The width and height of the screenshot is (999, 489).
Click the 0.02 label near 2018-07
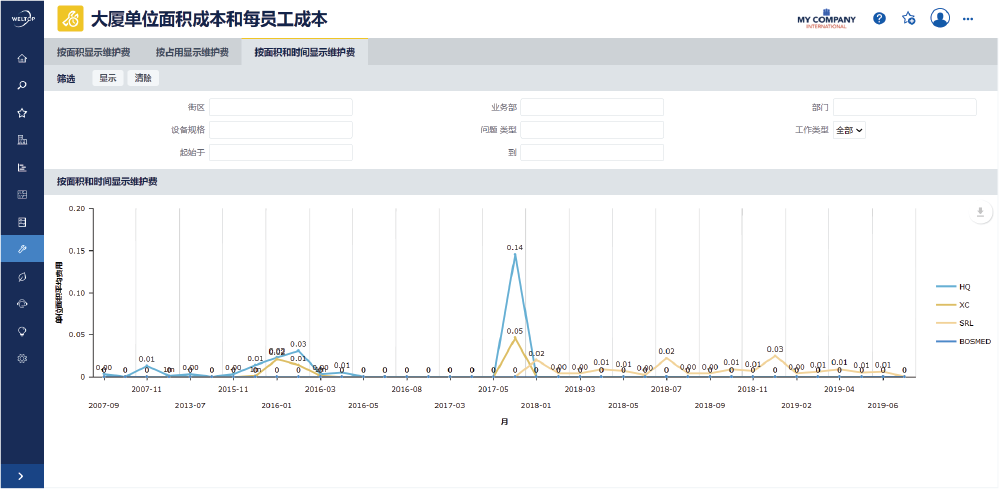click(x=666, y=351)
